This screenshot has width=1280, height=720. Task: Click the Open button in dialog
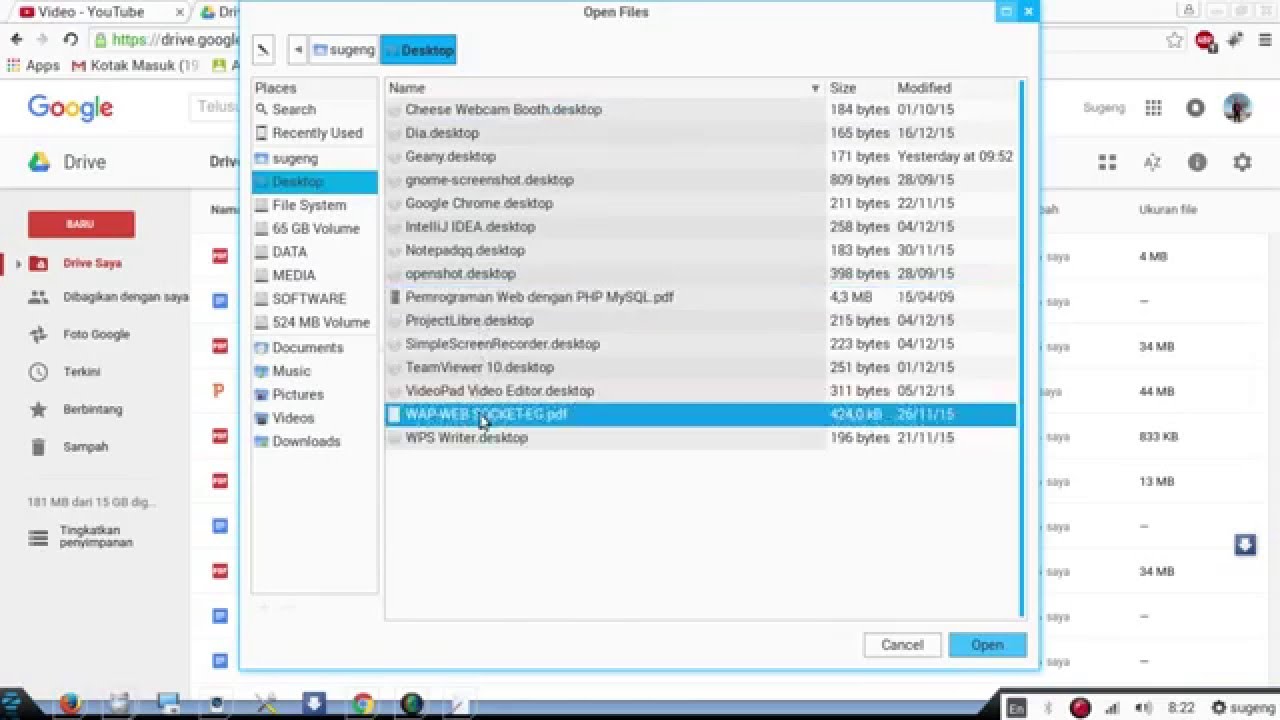987,645
